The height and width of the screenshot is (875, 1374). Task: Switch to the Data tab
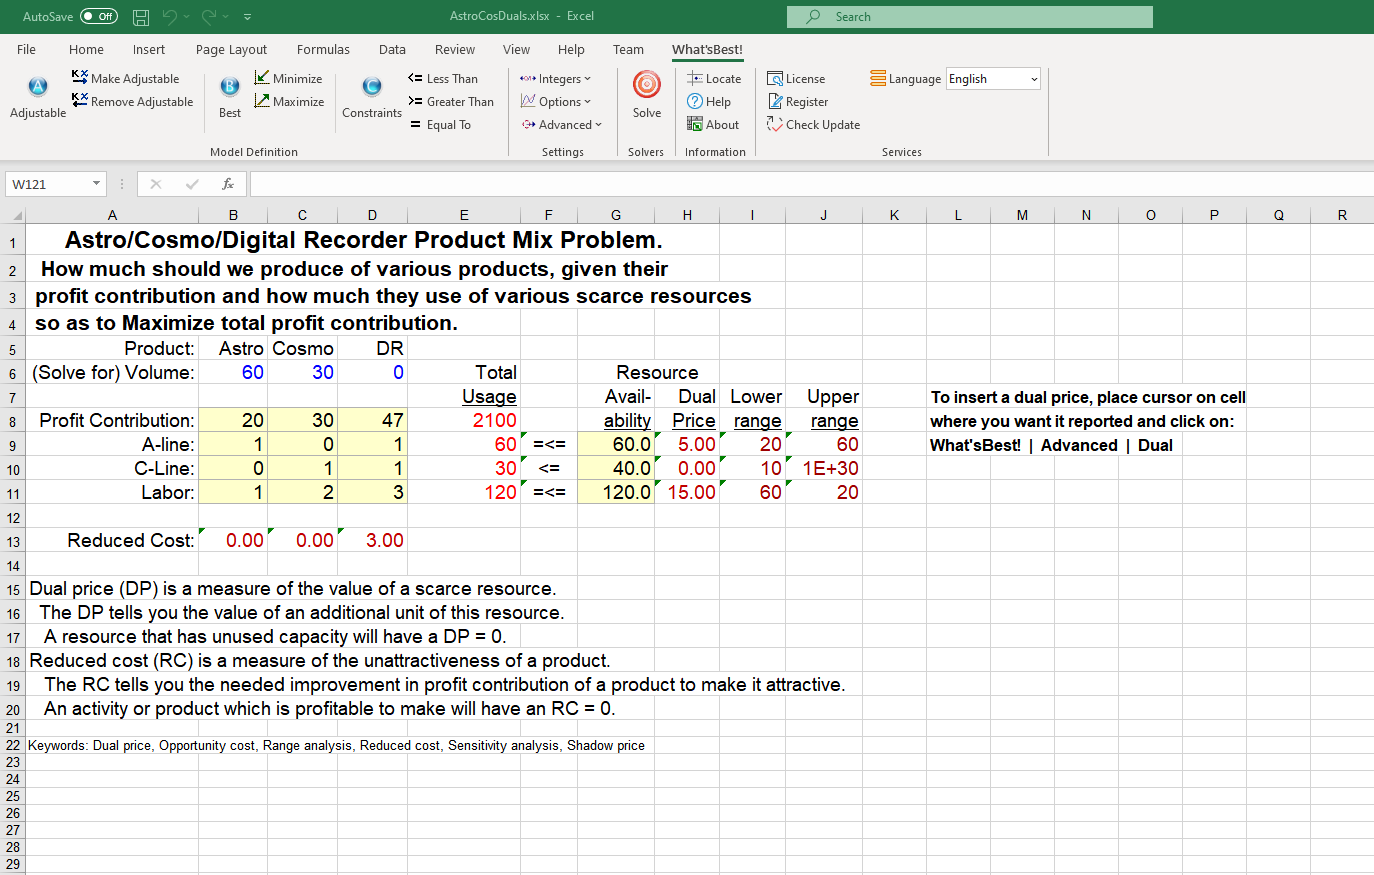point(392,50)
